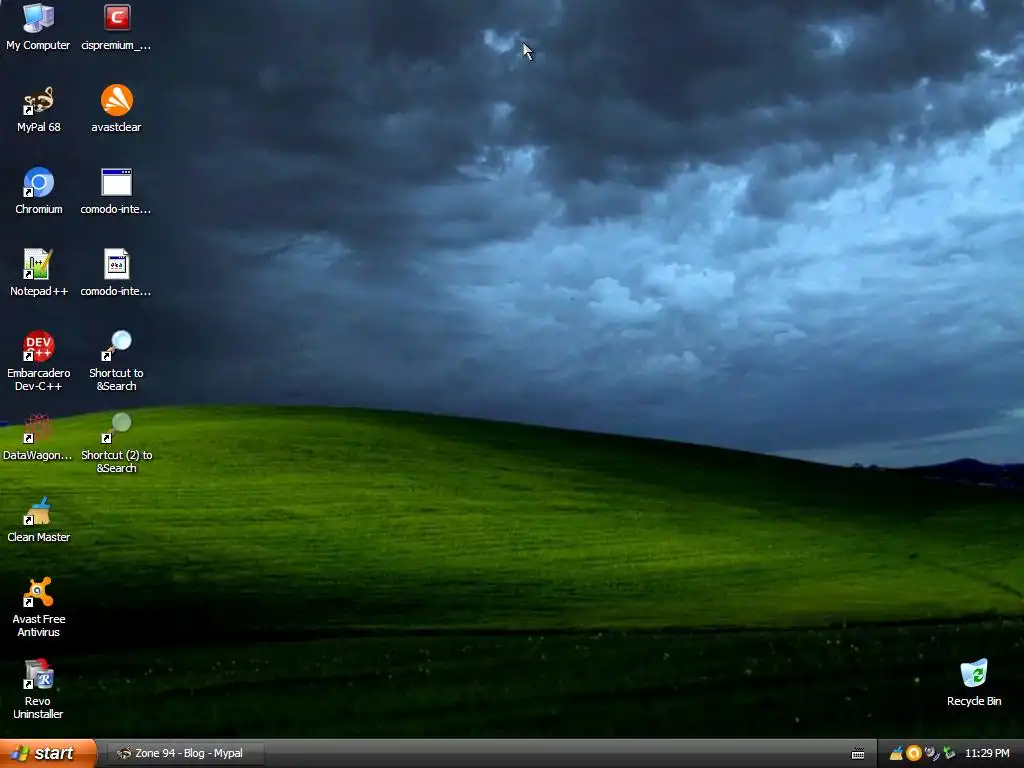Open the Start menu

click(x=48, y=753)
